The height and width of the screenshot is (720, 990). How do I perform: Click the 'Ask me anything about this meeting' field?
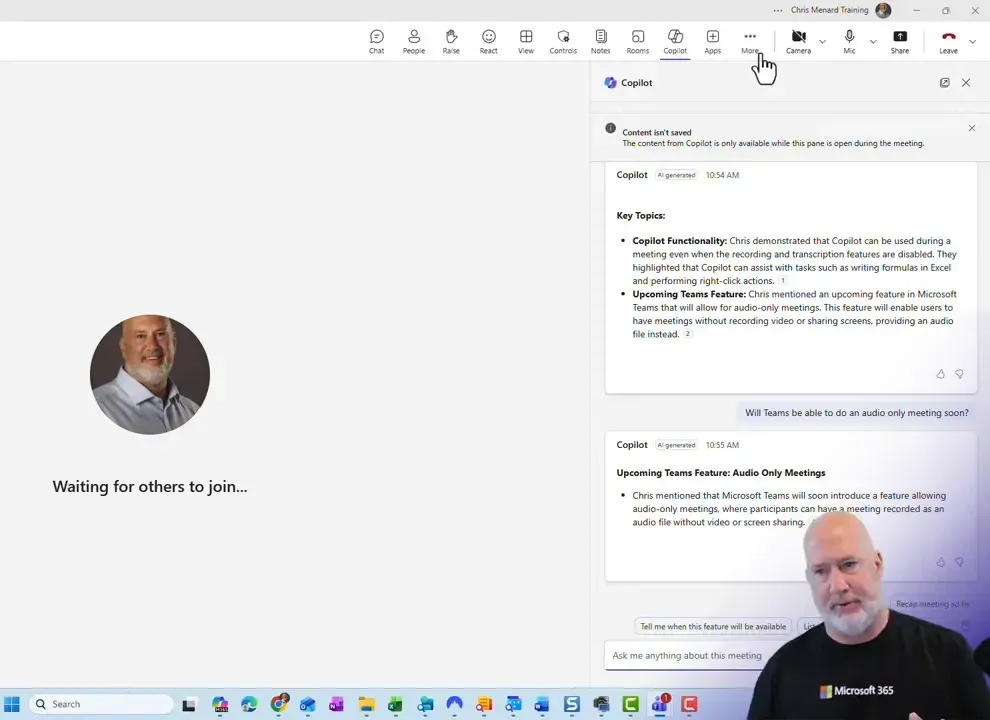click(700, 655)
